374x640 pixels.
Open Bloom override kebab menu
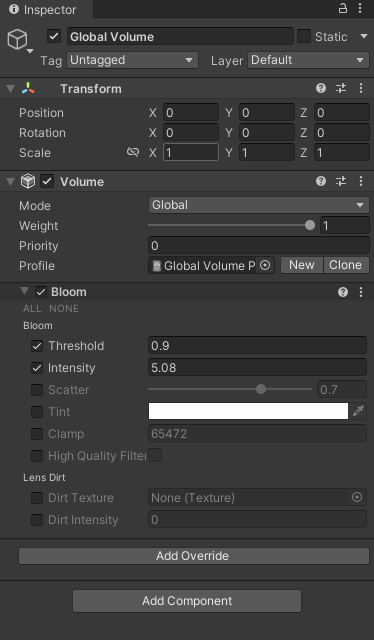pos(361,292)
